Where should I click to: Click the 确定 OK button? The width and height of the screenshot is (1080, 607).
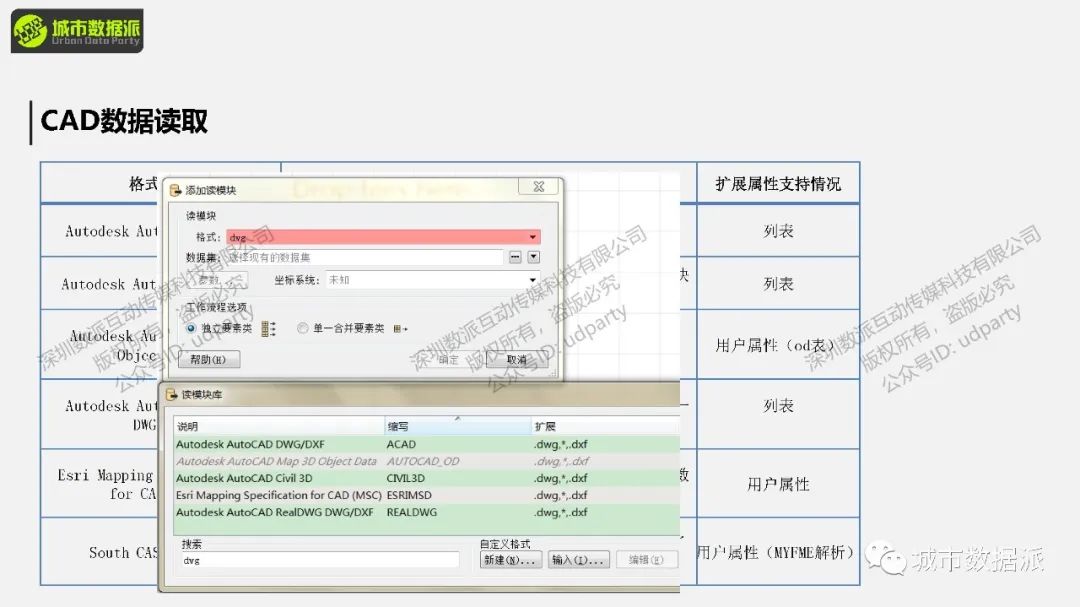tap(448, 360)
